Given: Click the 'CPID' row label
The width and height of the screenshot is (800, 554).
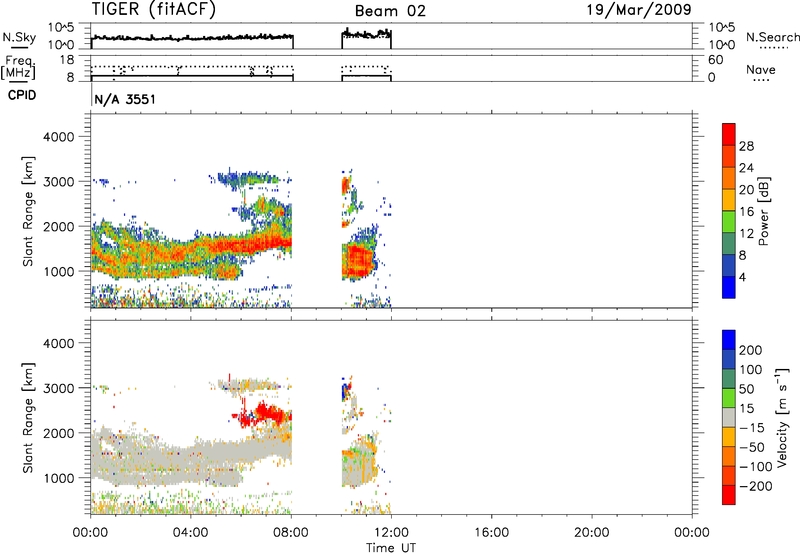Looking at the screenshot, I should pyautogui.click(x=22, y=95).
